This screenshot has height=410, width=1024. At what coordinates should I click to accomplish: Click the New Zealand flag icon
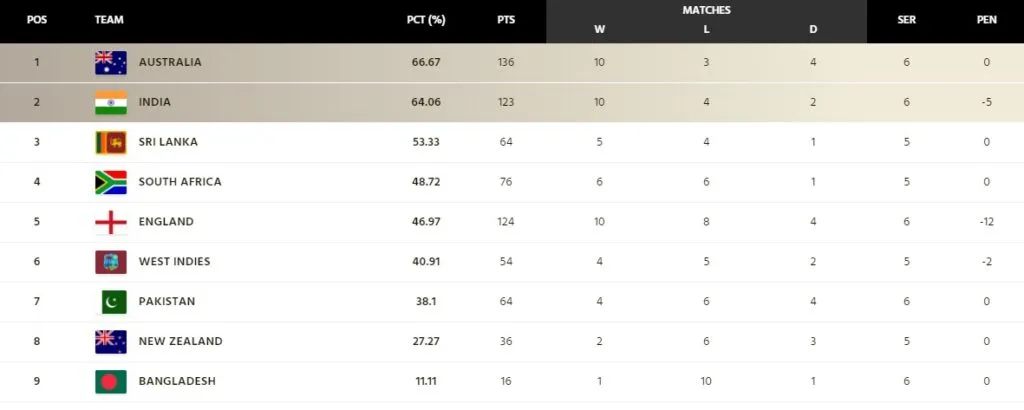pyautogui.click(x=111, y=341)
